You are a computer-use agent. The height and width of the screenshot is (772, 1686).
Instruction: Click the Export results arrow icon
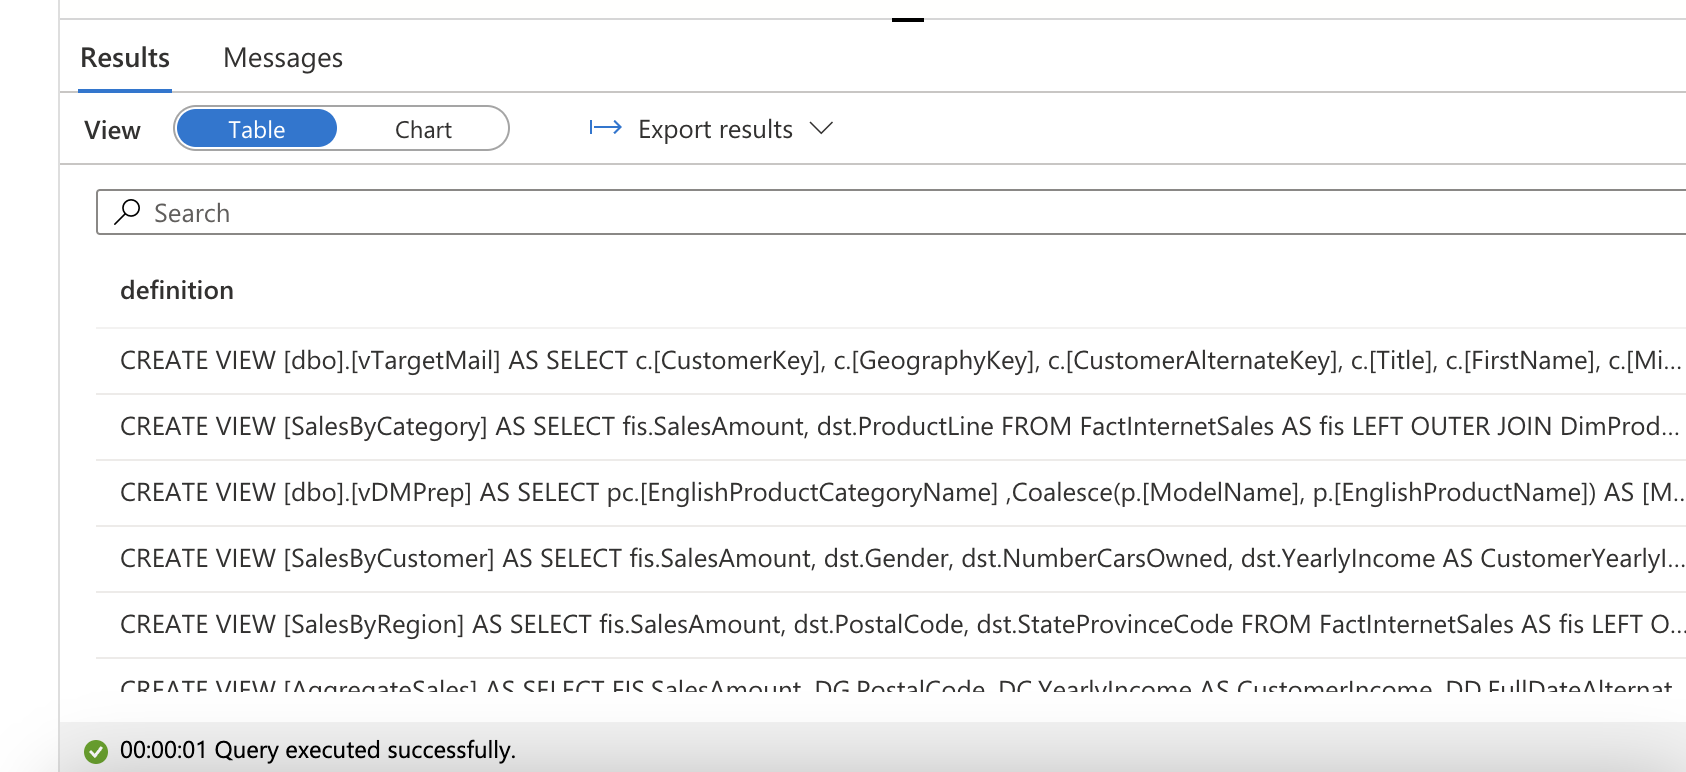click(605, 128)
